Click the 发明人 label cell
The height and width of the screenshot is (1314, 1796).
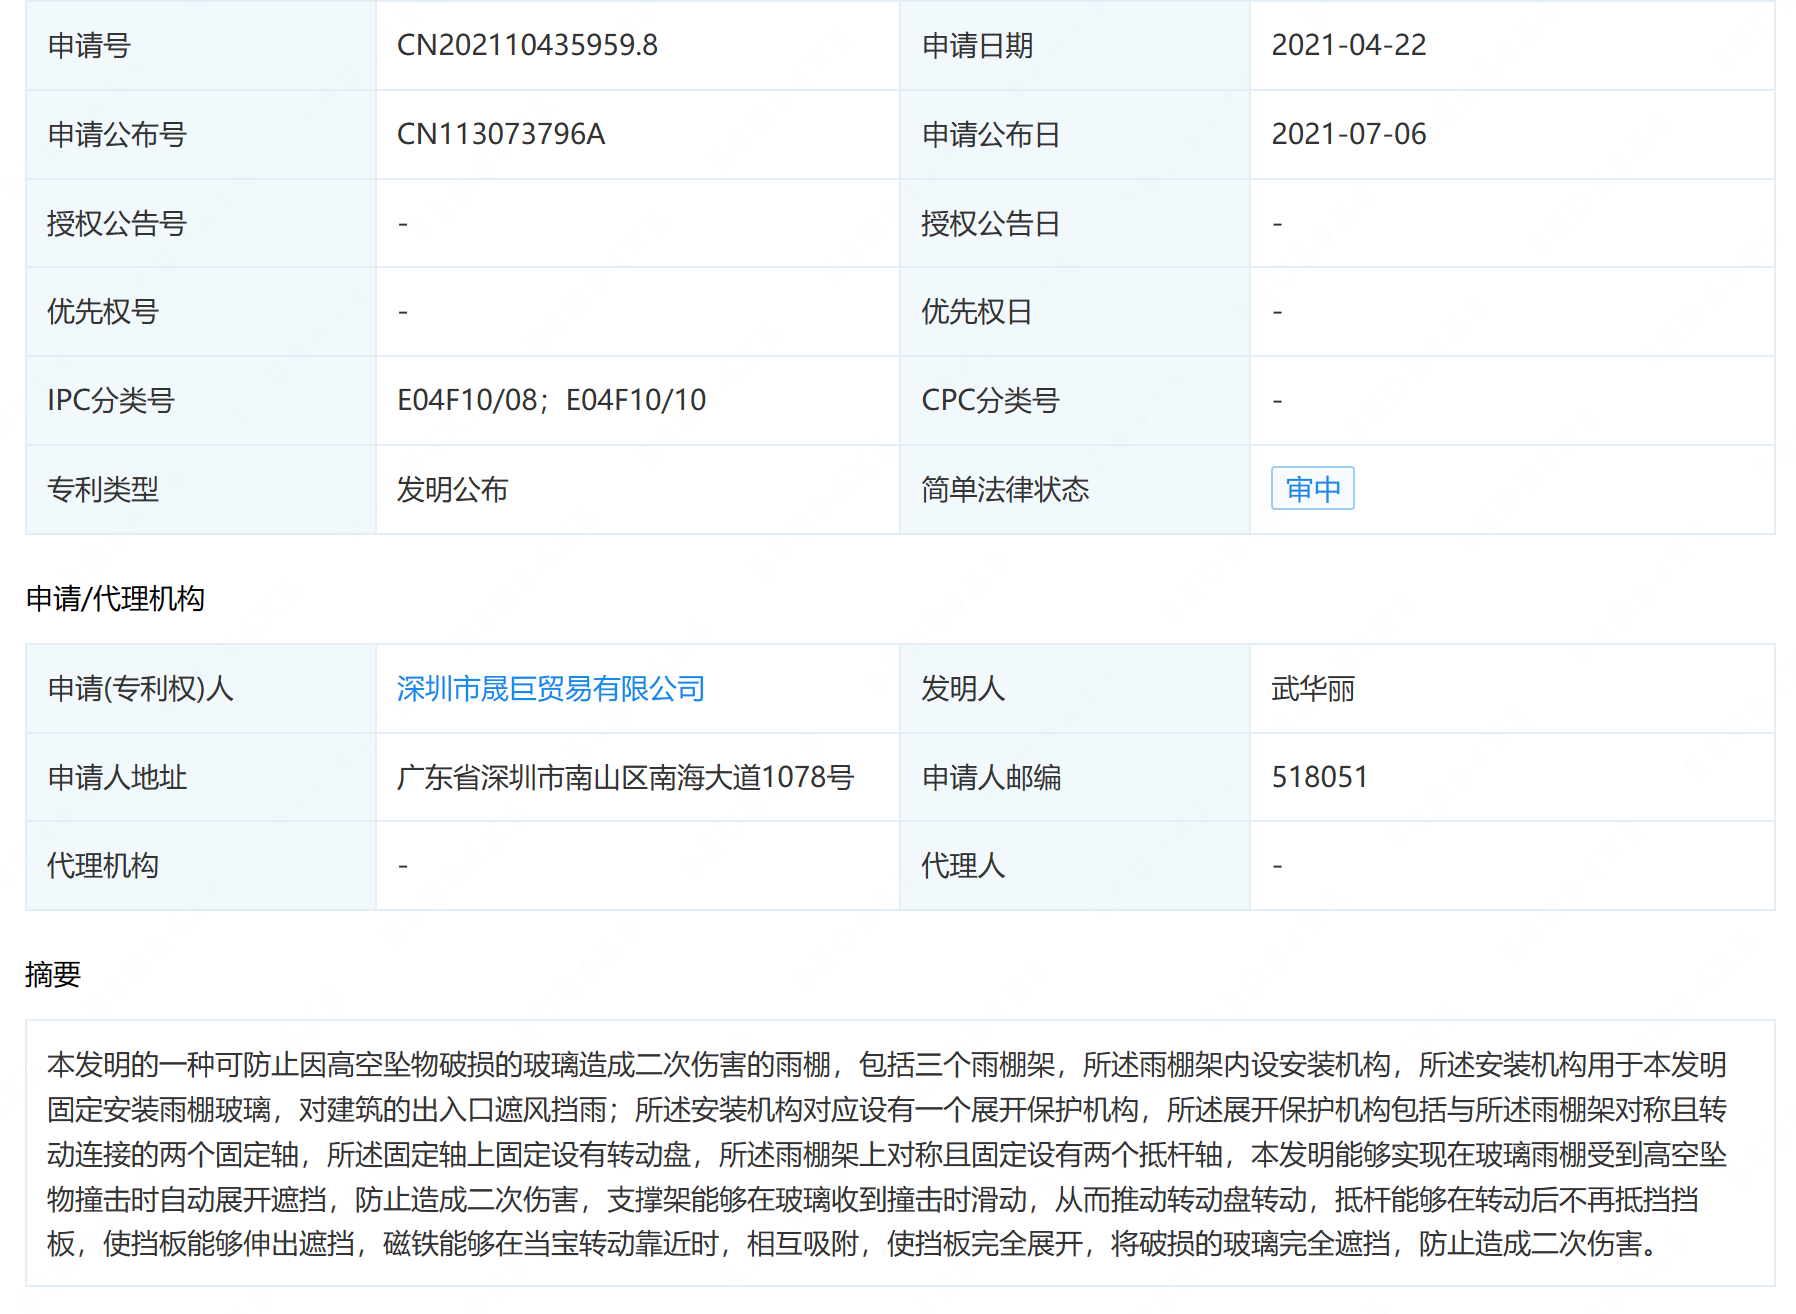point(1075,689)
